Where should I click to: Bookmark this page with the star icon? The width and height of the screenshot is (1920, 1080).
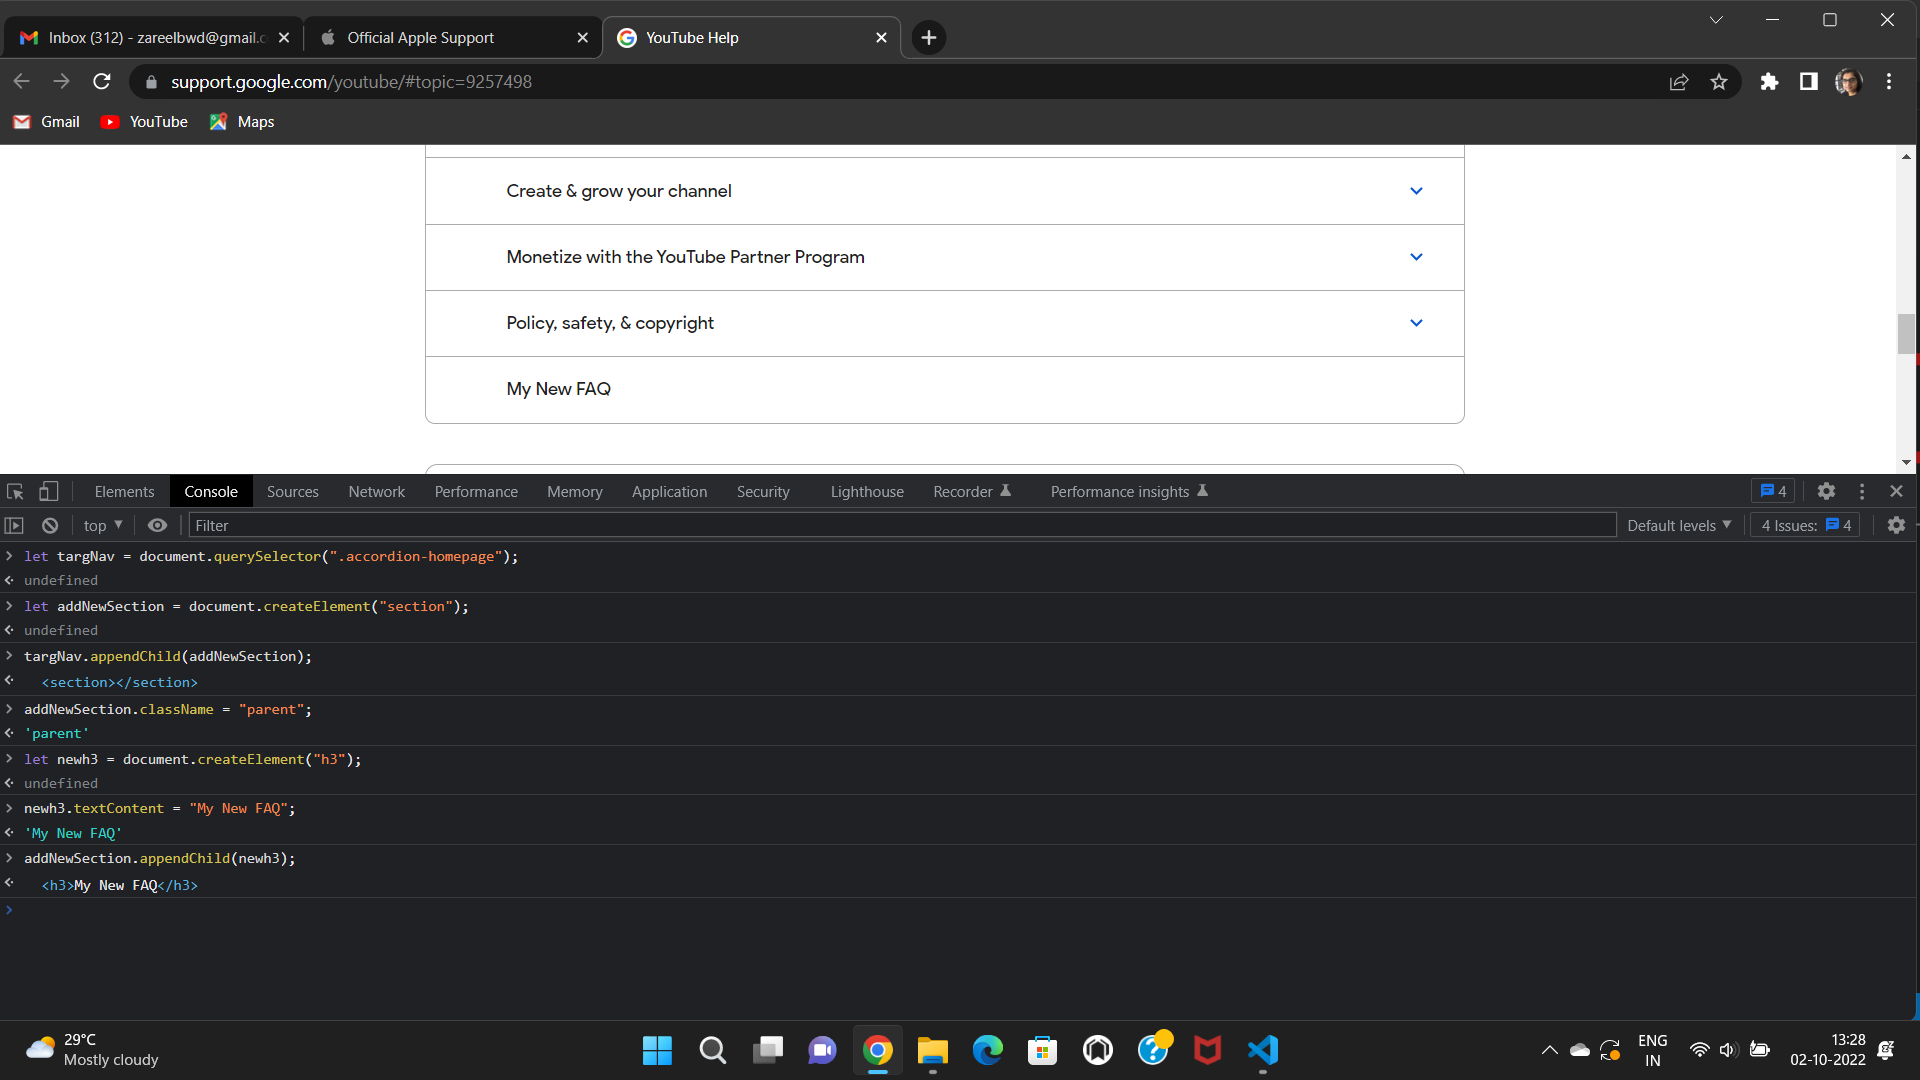click(x=1719, y=82)
